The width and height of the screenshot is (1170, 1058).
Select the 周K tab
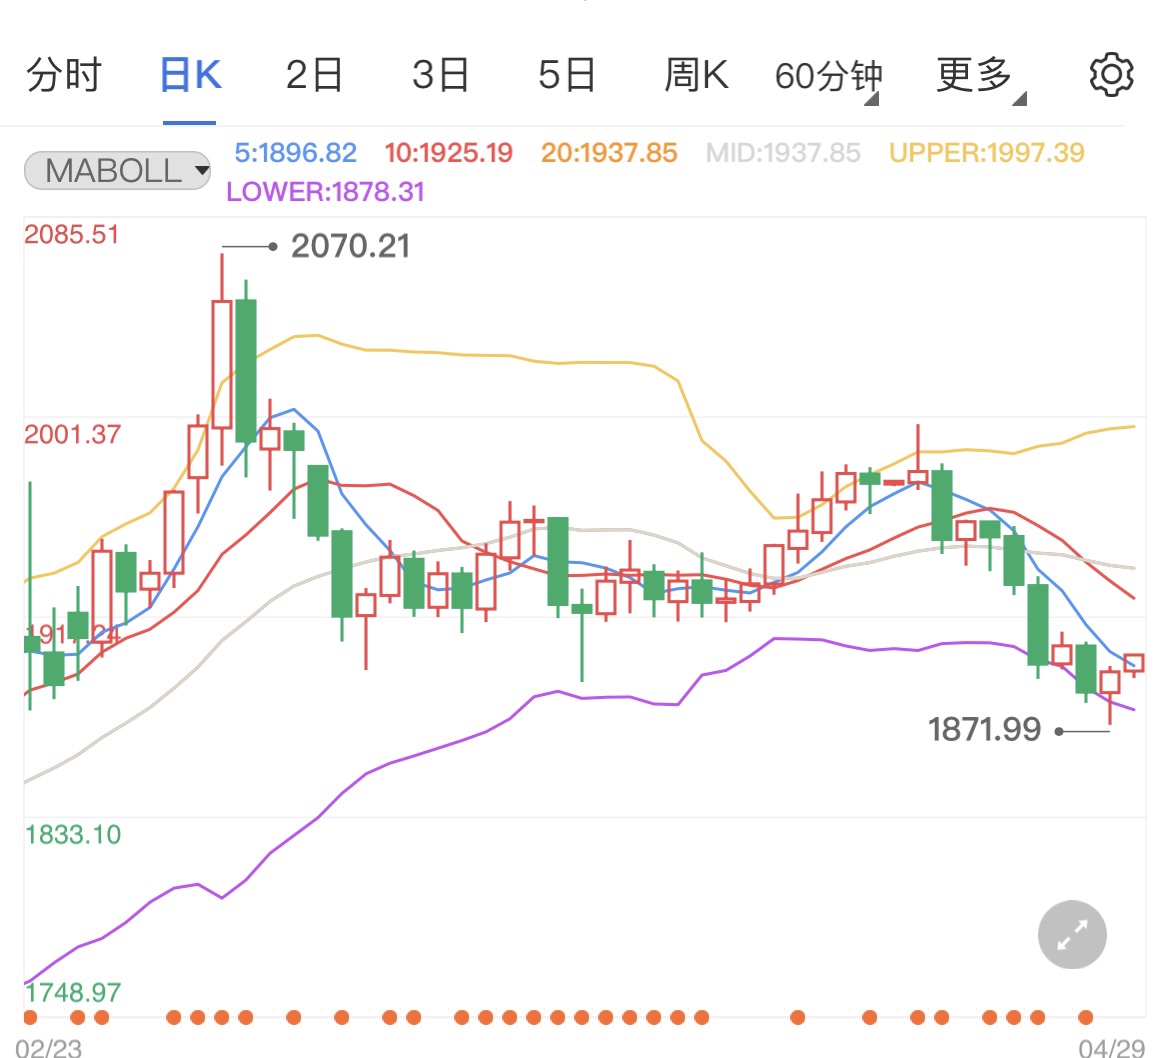click(696, 75)
